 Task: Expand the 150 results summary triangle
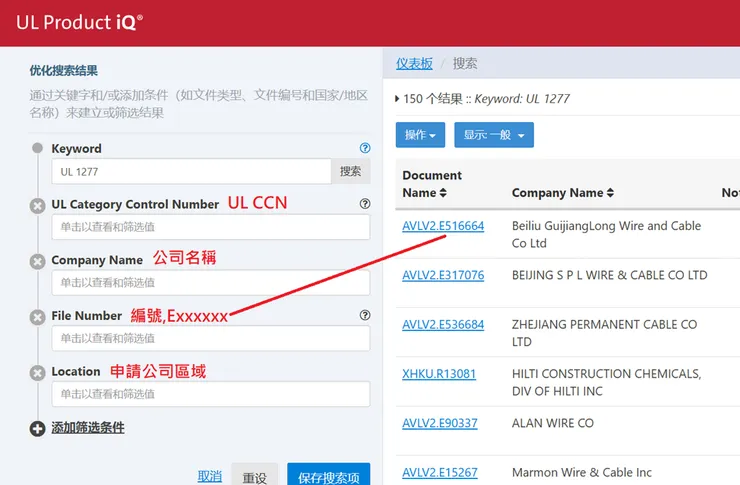(397, 99)
